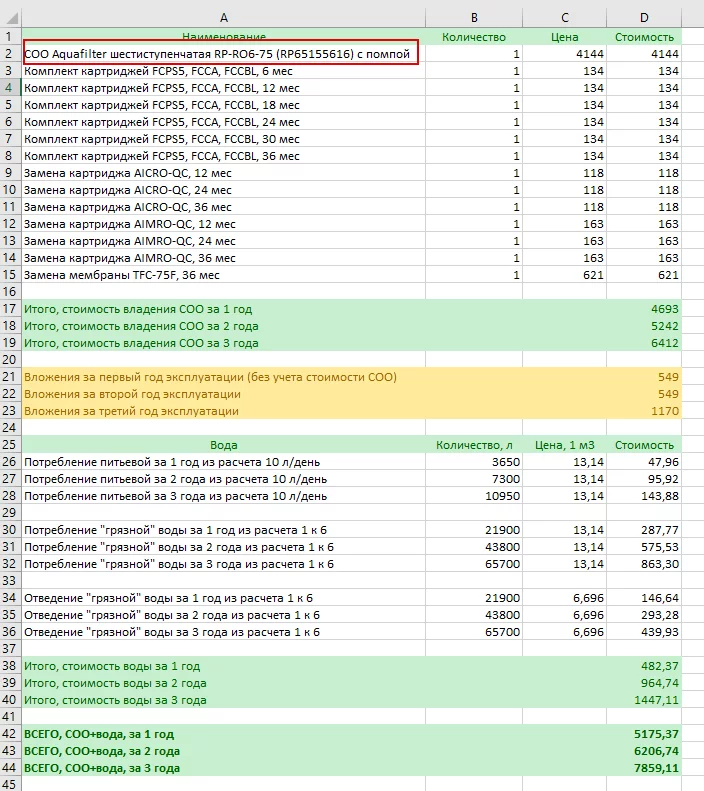Click cost 439,93 in row 36

(x=644, y=632)
